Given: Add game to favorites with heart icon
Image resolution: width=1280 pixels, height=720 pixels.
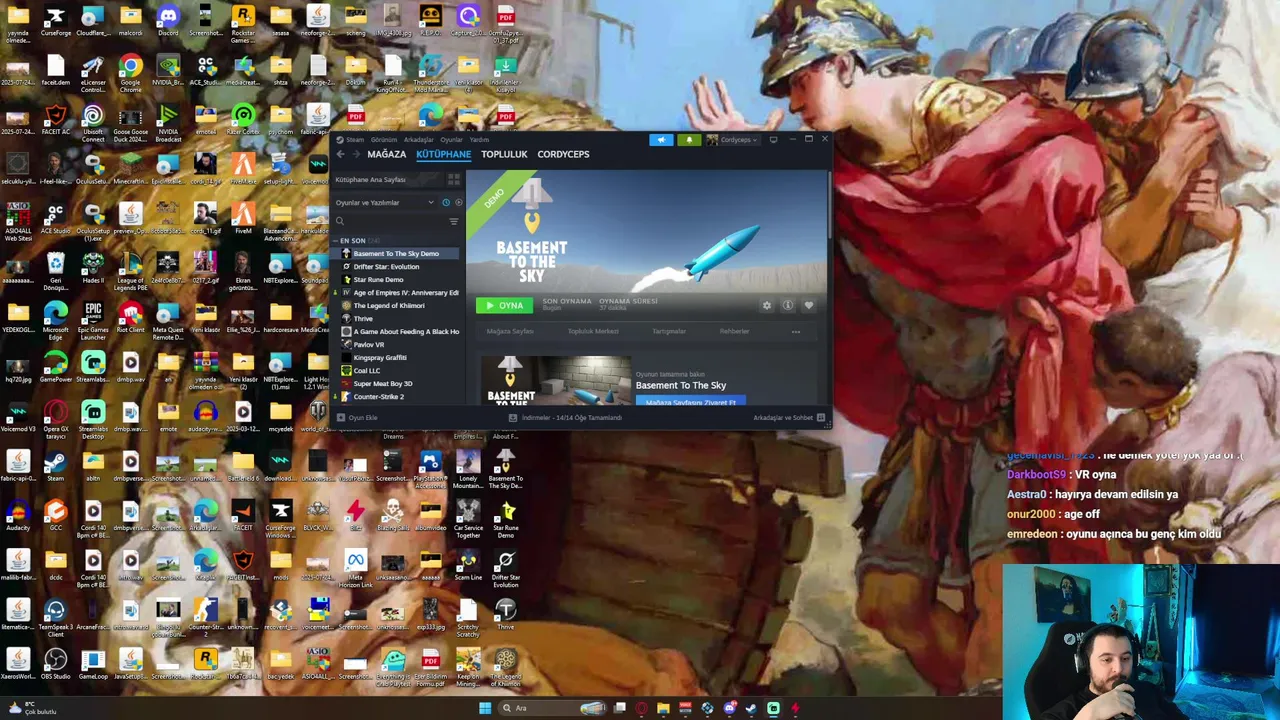Looking at the screenshot, I should [809, 305].
